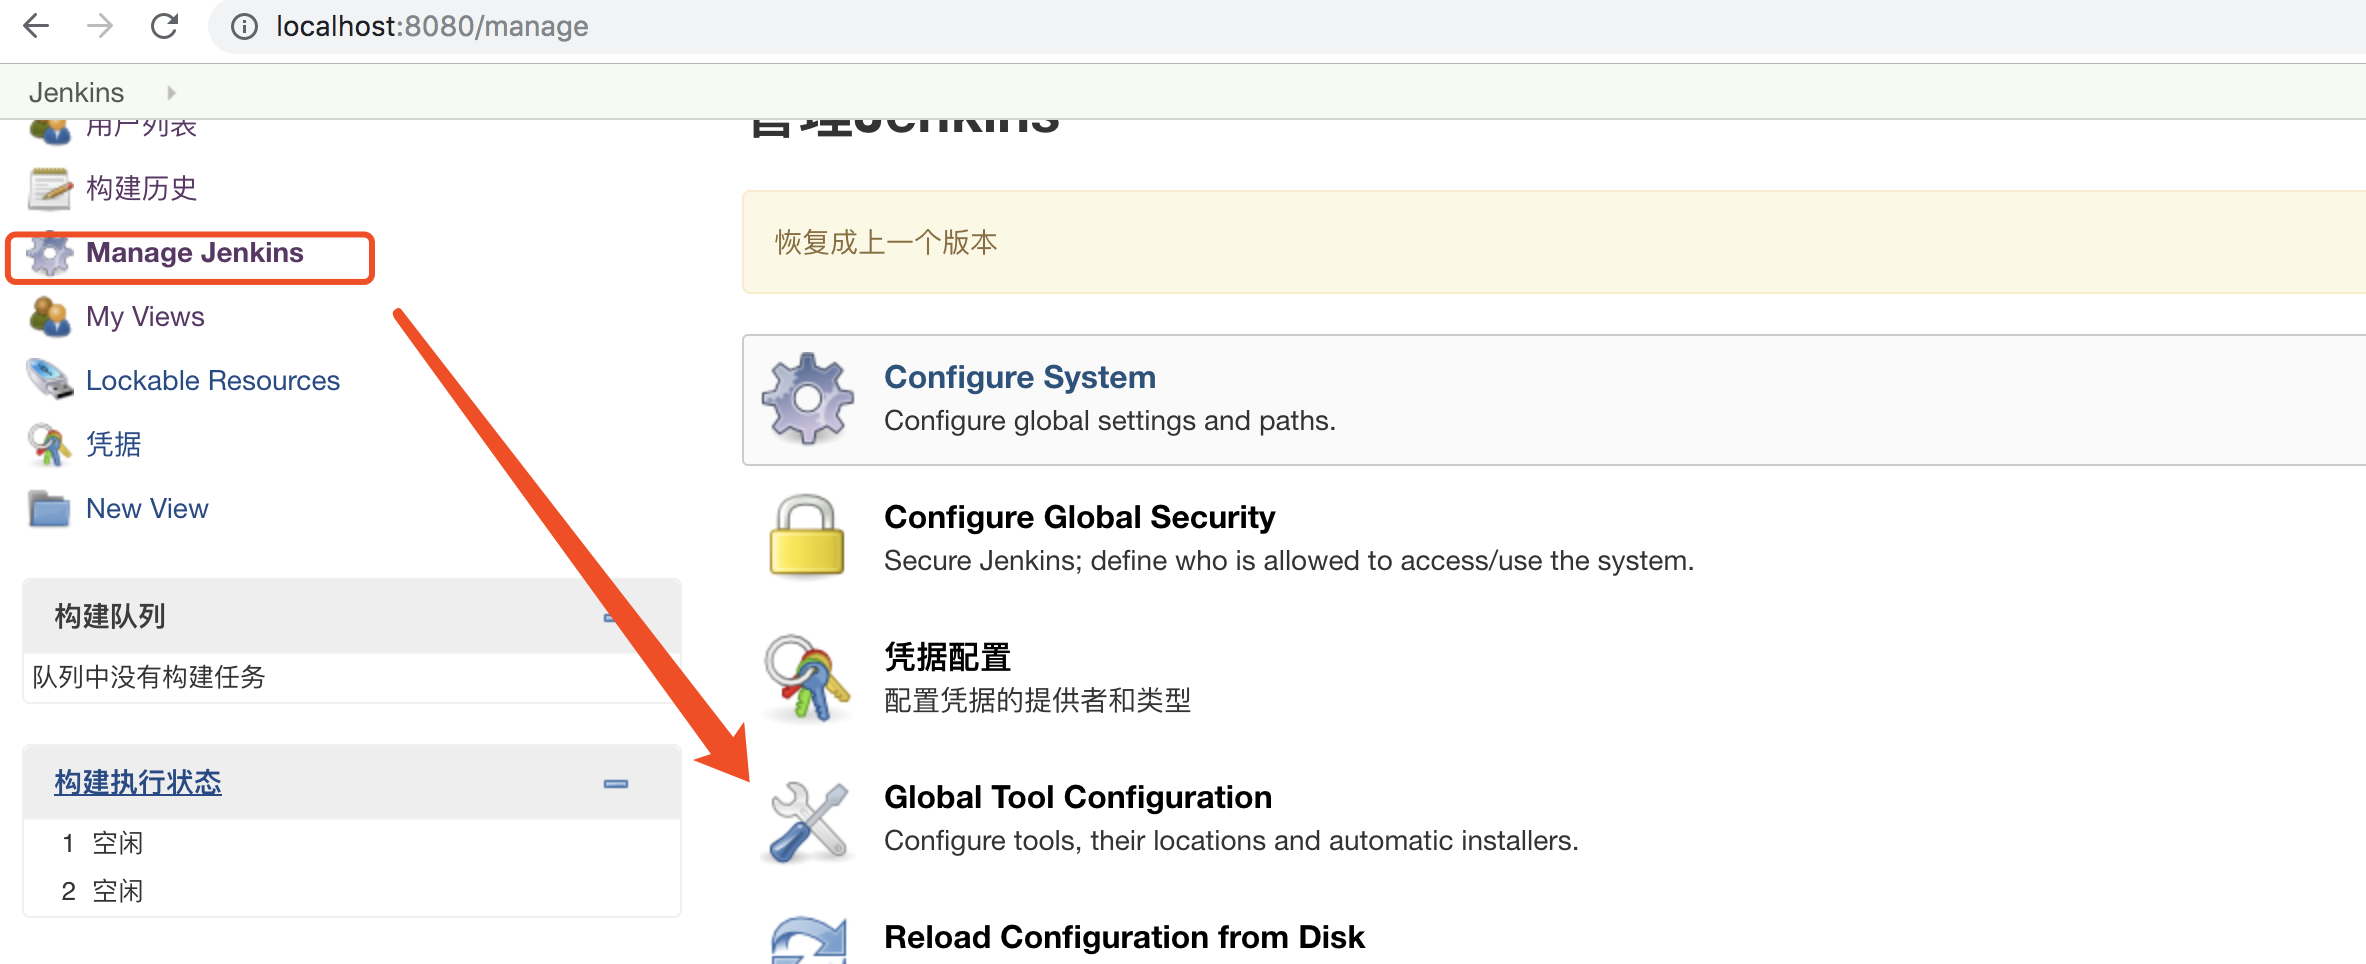This screenshot has width=2366, height=964.
Task: Open the Lockable Resources link
Action: tap(213, 381)
